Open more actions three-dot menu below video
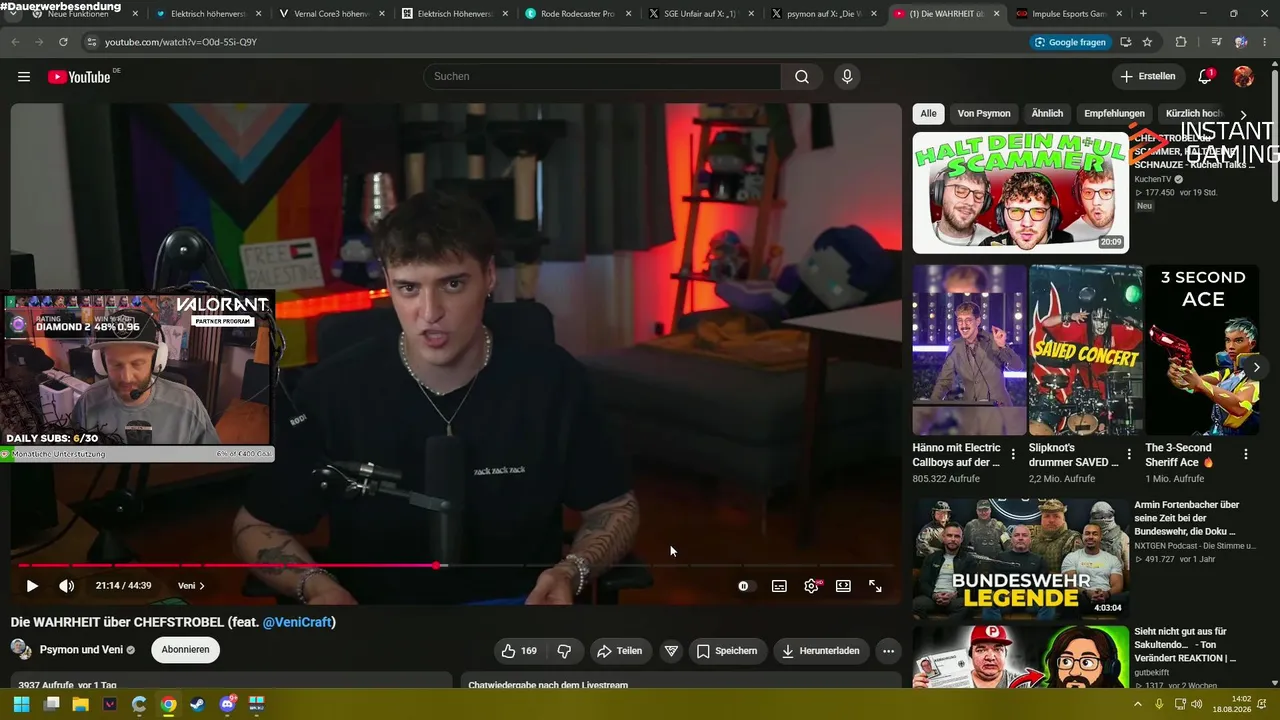The height and width of the screenshot is (720, 1280). coord(888,651)
